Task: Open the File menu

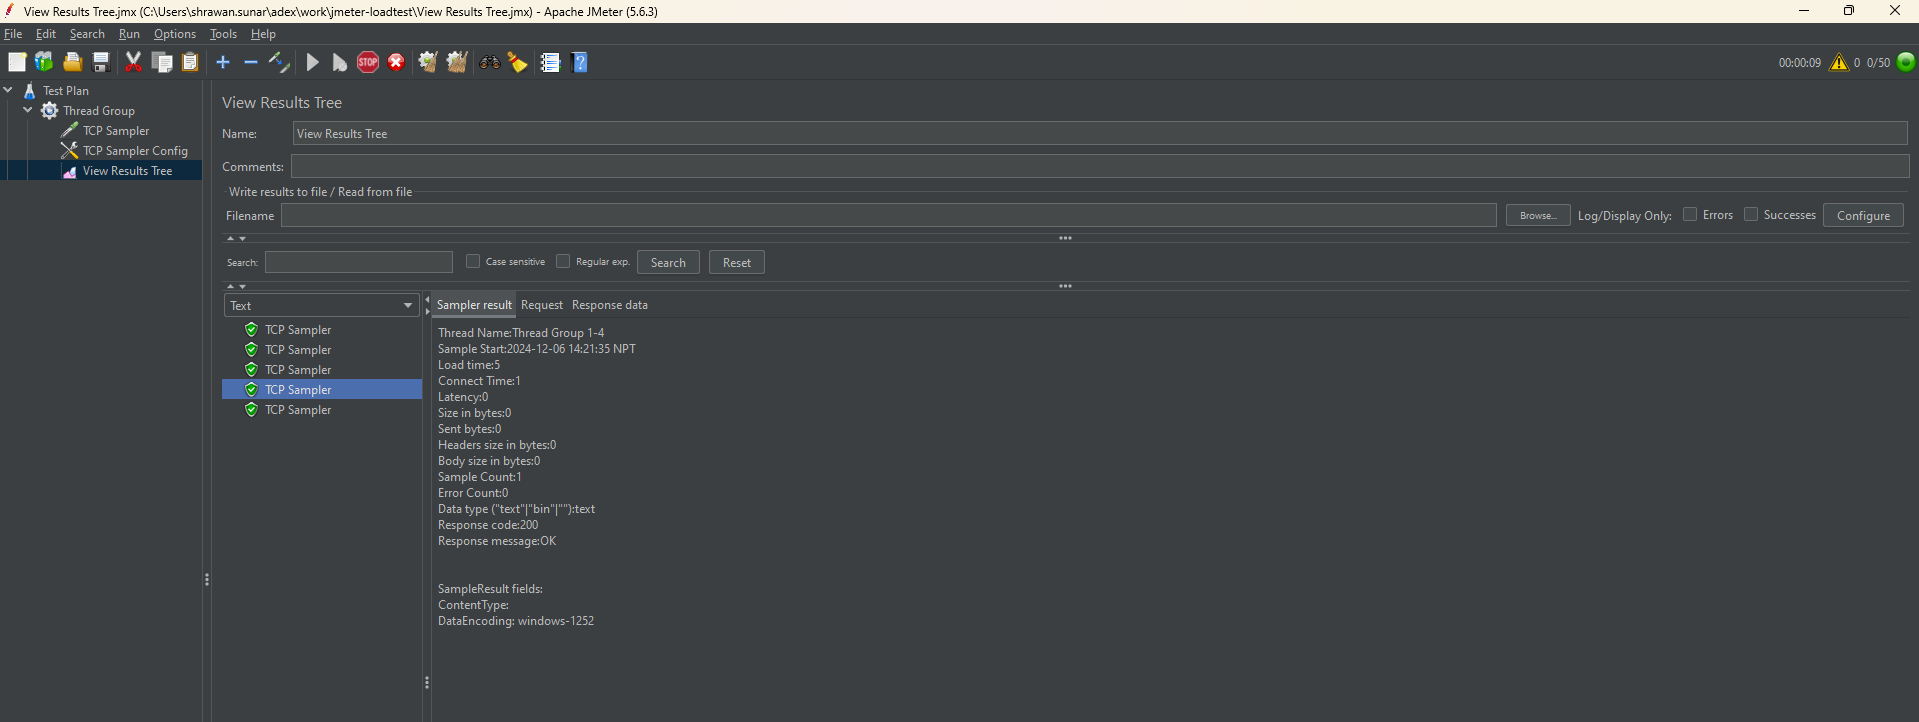Action: click(13, 34)
